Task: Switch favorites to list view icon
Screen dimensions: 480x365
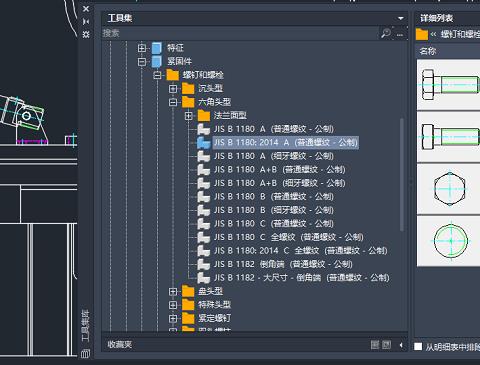Action: point(375,345)
